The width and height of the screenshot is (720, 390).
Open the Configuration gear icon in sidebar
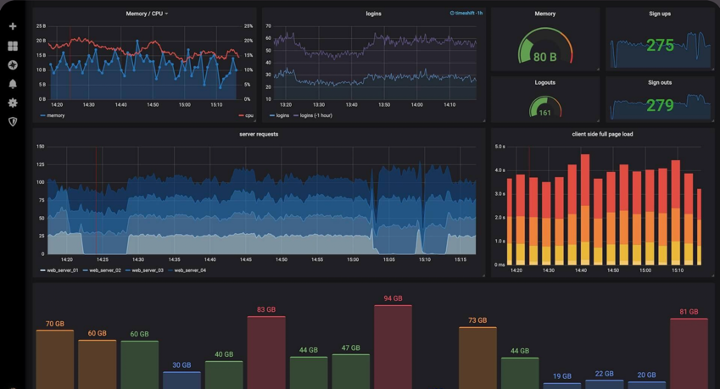click(x=13, y=102)
